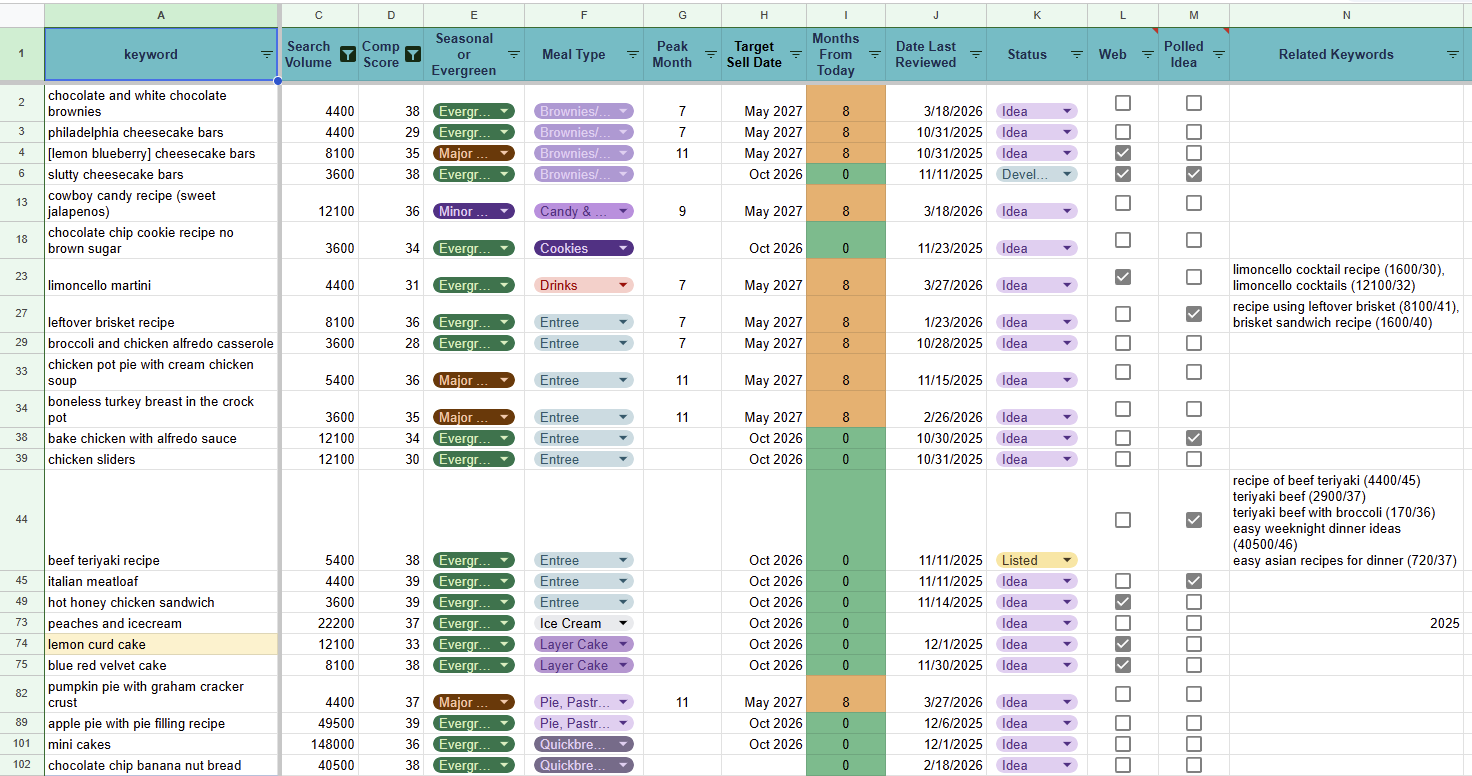Screen dimensions: 1472x776
Task: Select column N by its letter header
Action: point(1347,15)
